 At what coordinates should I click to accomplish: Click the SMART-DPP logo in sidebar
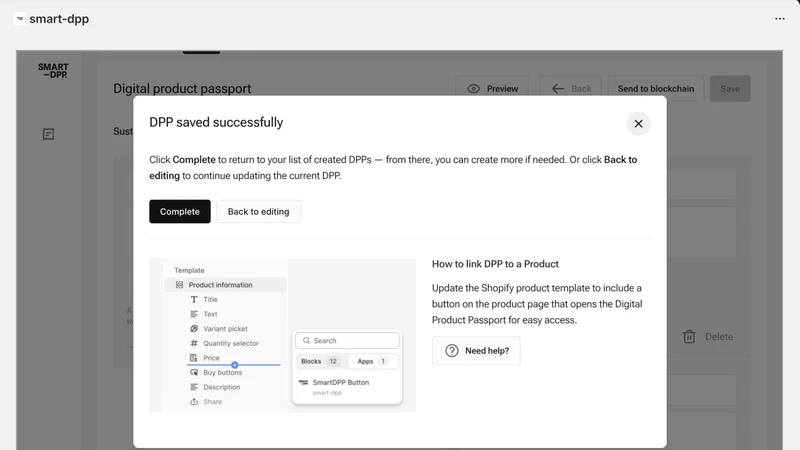pos(53,70)
